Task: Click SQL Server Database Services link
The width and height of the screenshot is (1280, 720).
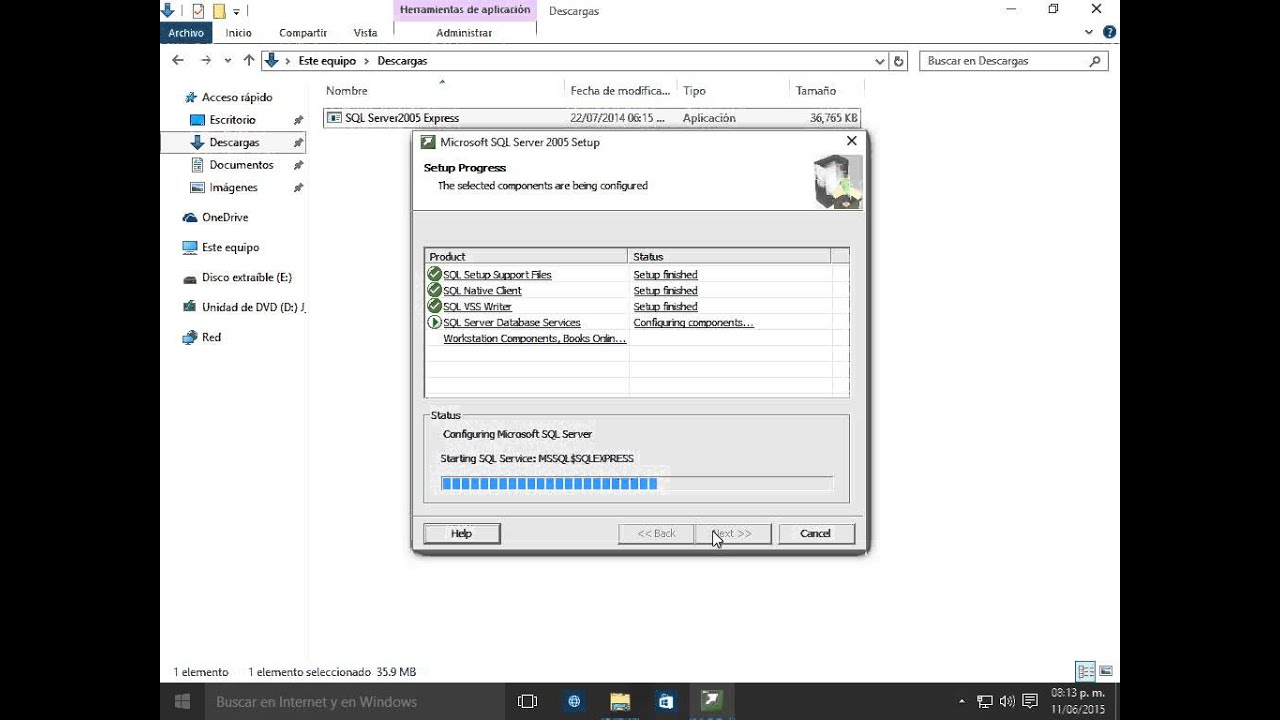Action: pos(511,323)
